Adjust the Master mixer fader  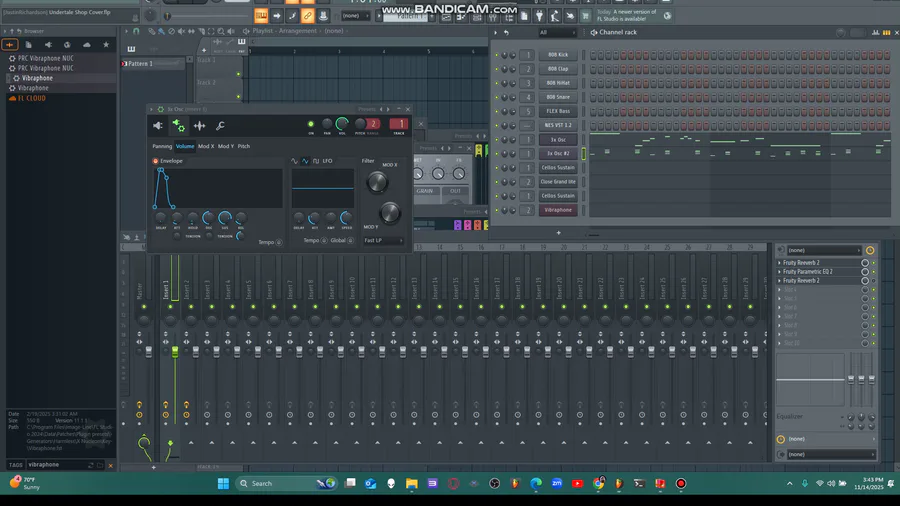(149, 352)
